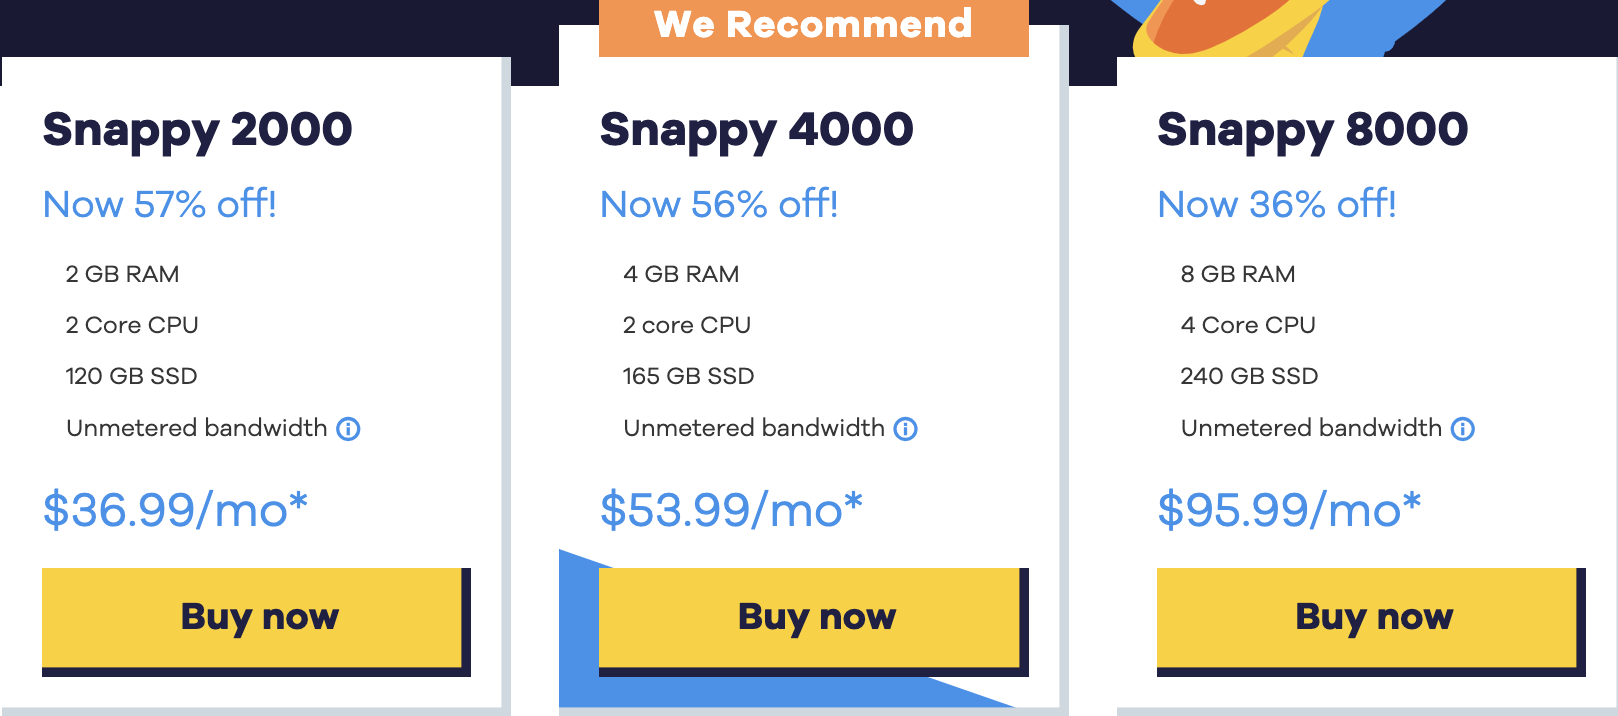The width and height of the screenshot is (1618, 716).
Task: Click the 4 Core CPU feature
Action: point(1247,325)
